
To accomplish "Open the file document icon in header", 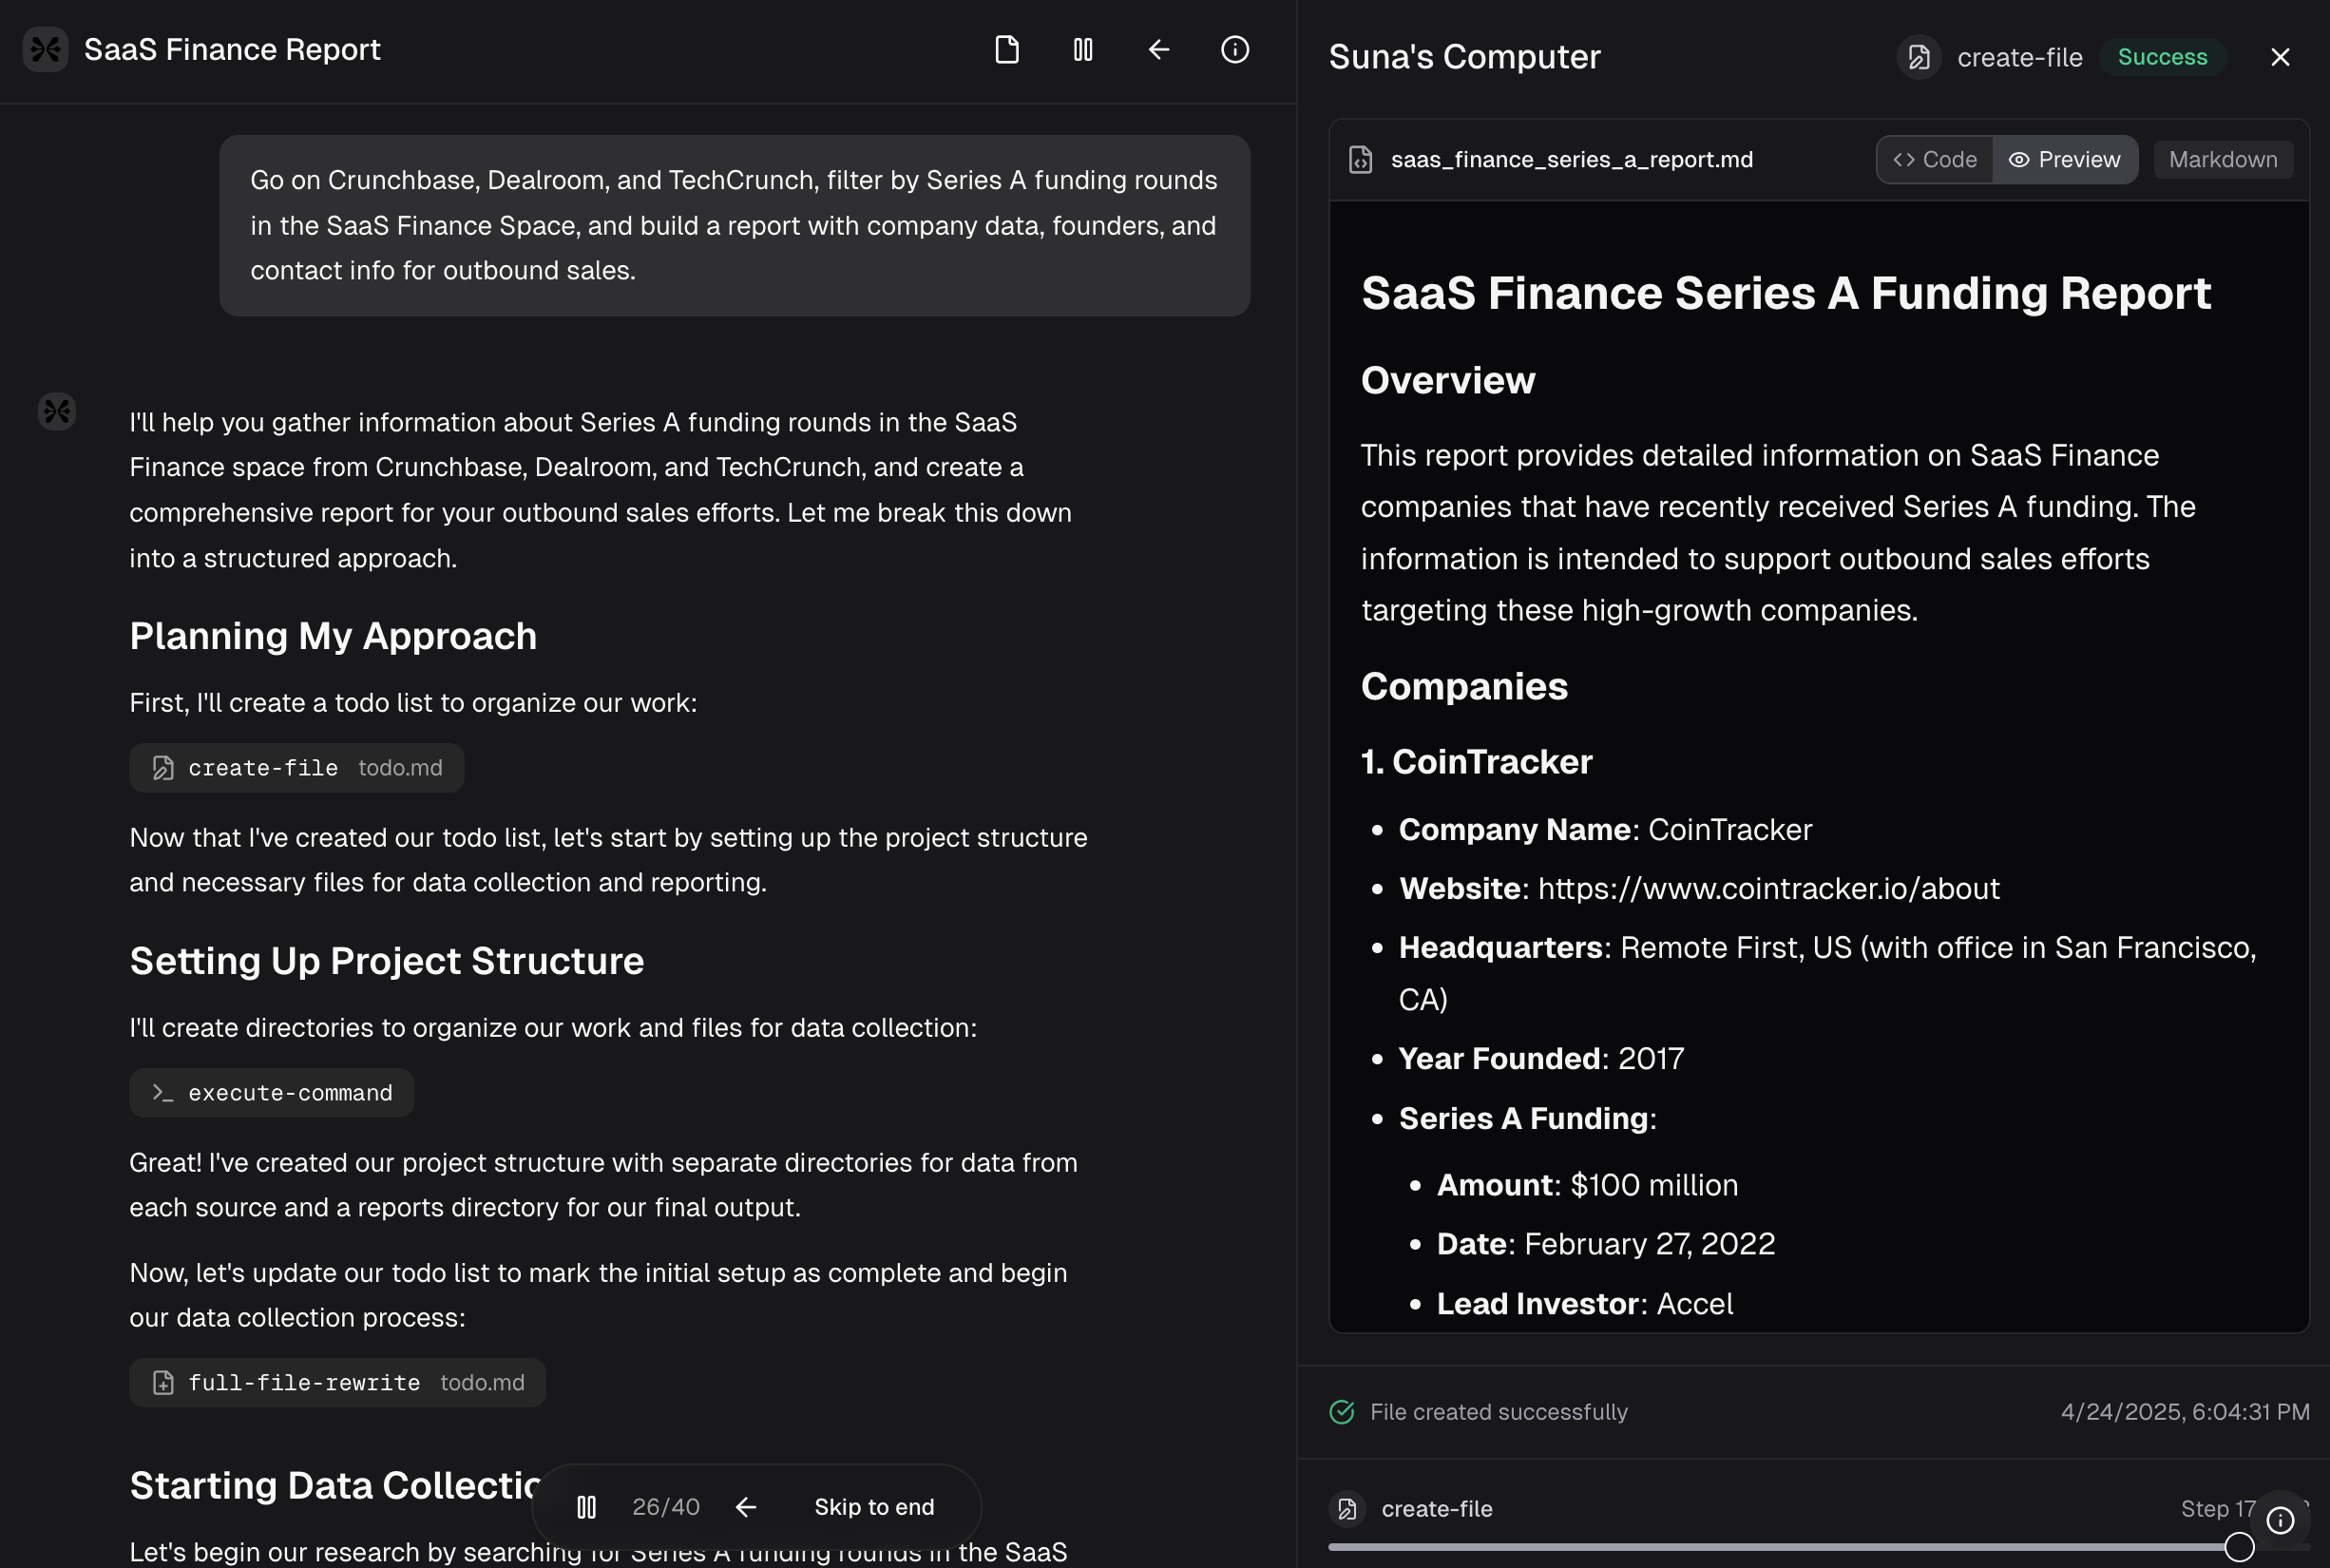I will 1007,49.
